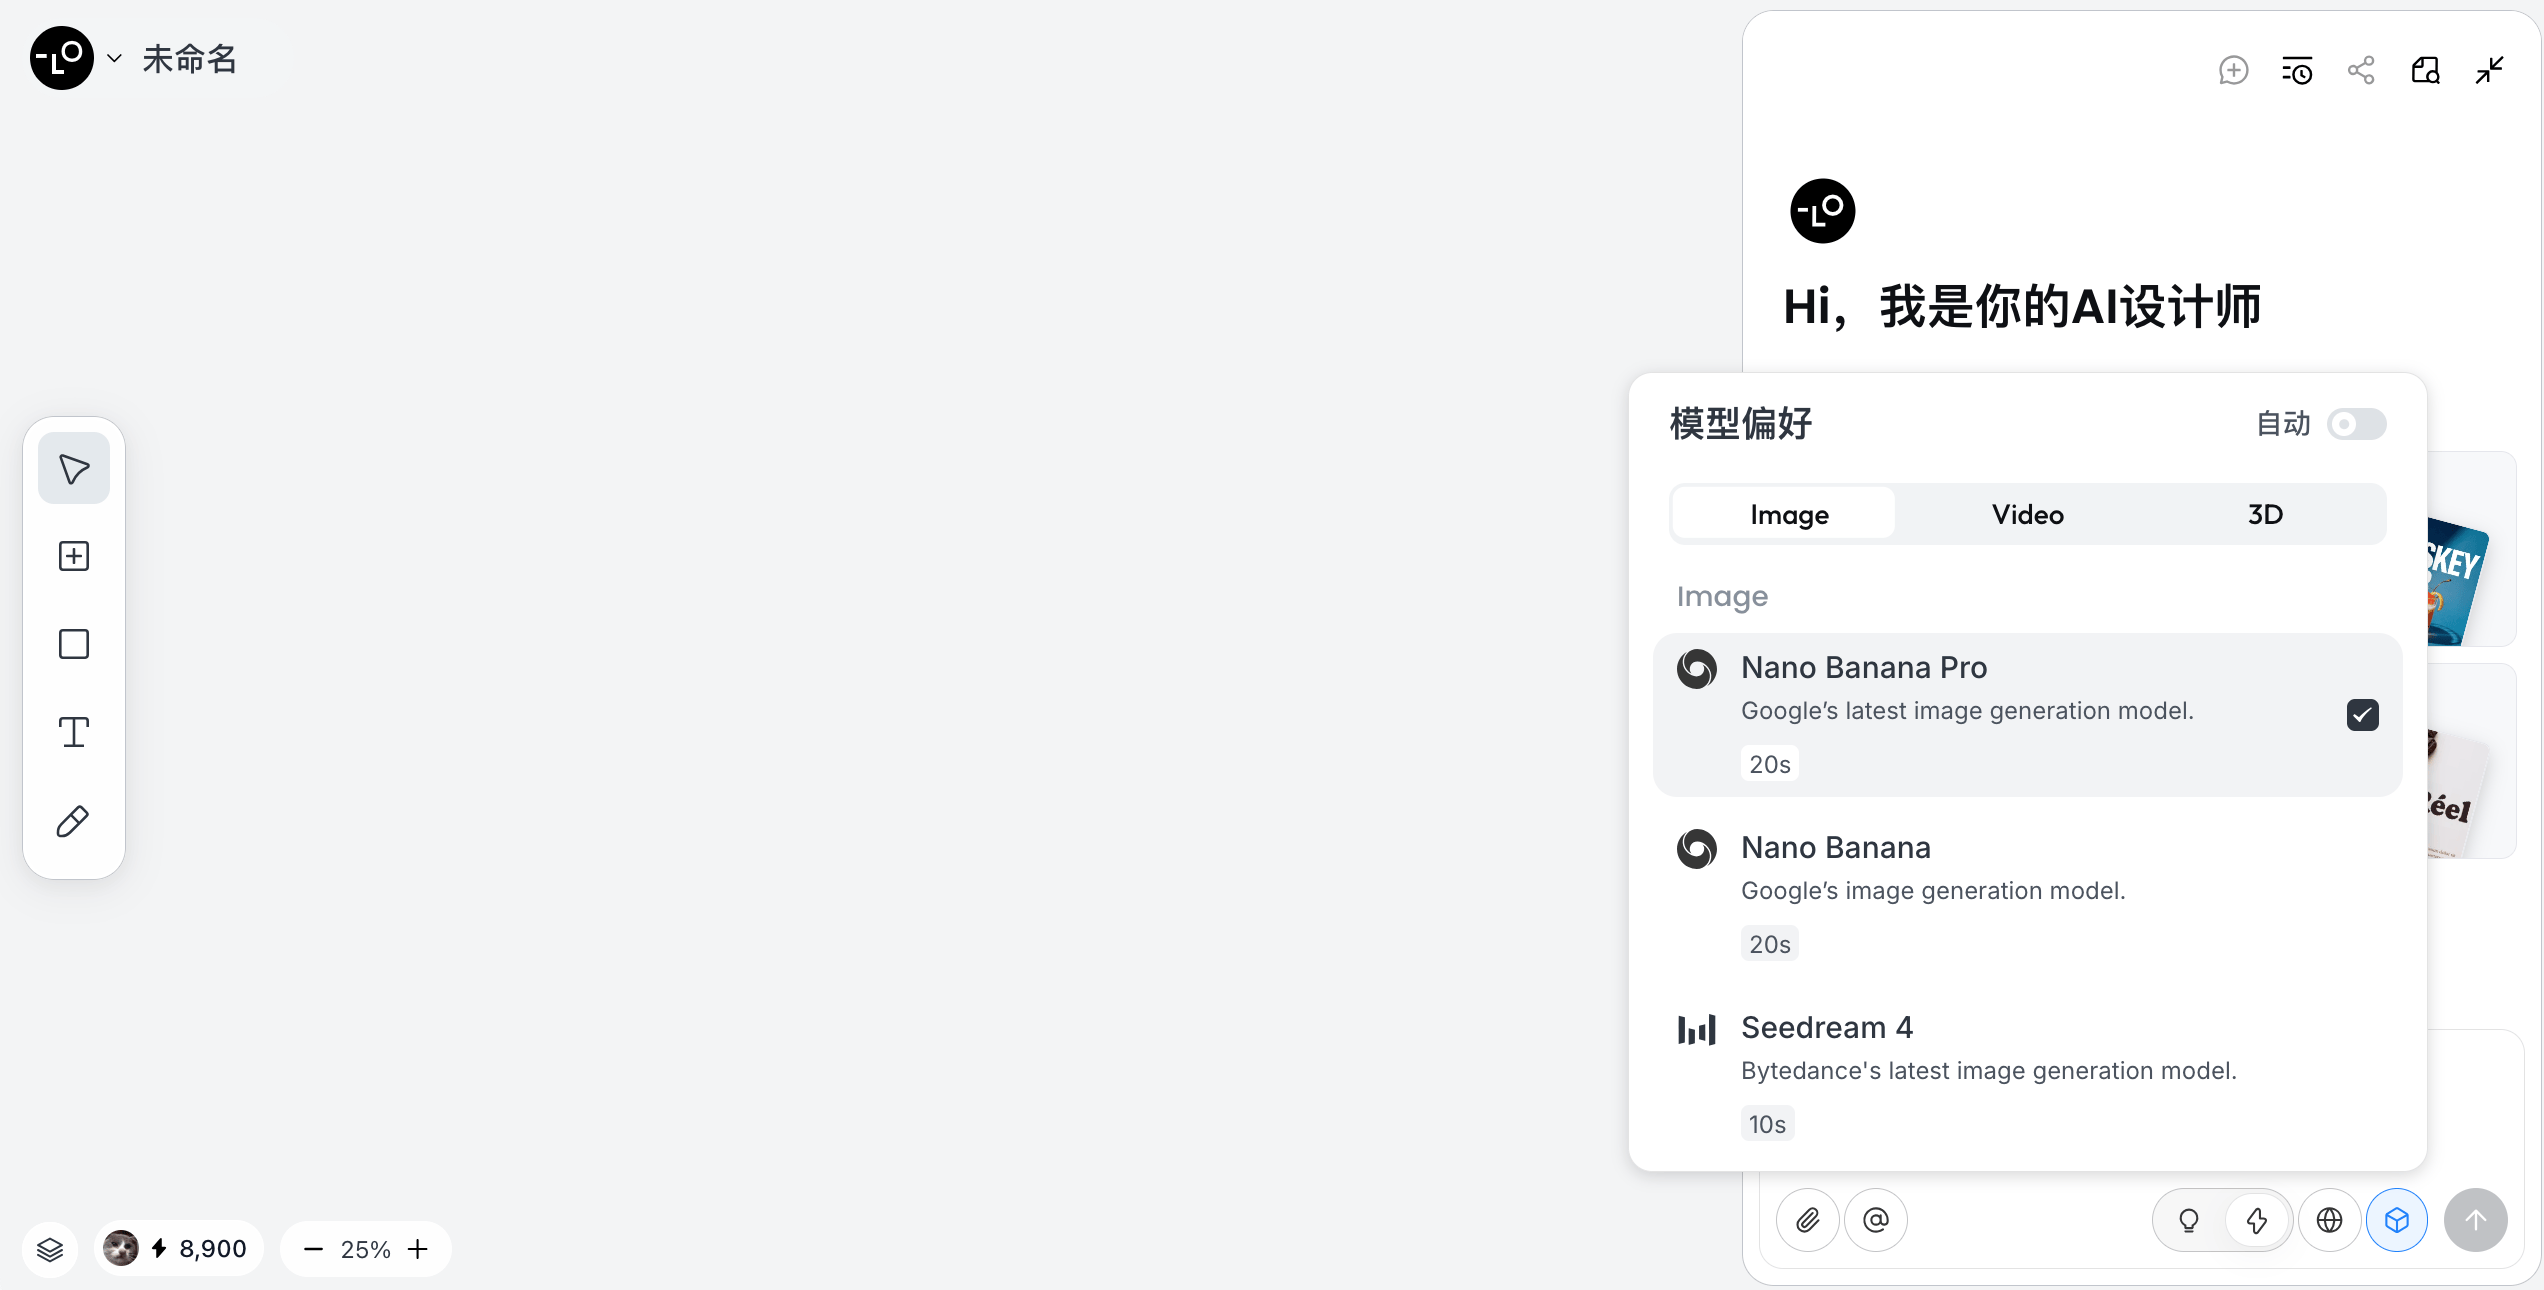Start a new chat with plus bubble icon
The height and width of the screenshot is (1290, 2544).
(2233, 70)
